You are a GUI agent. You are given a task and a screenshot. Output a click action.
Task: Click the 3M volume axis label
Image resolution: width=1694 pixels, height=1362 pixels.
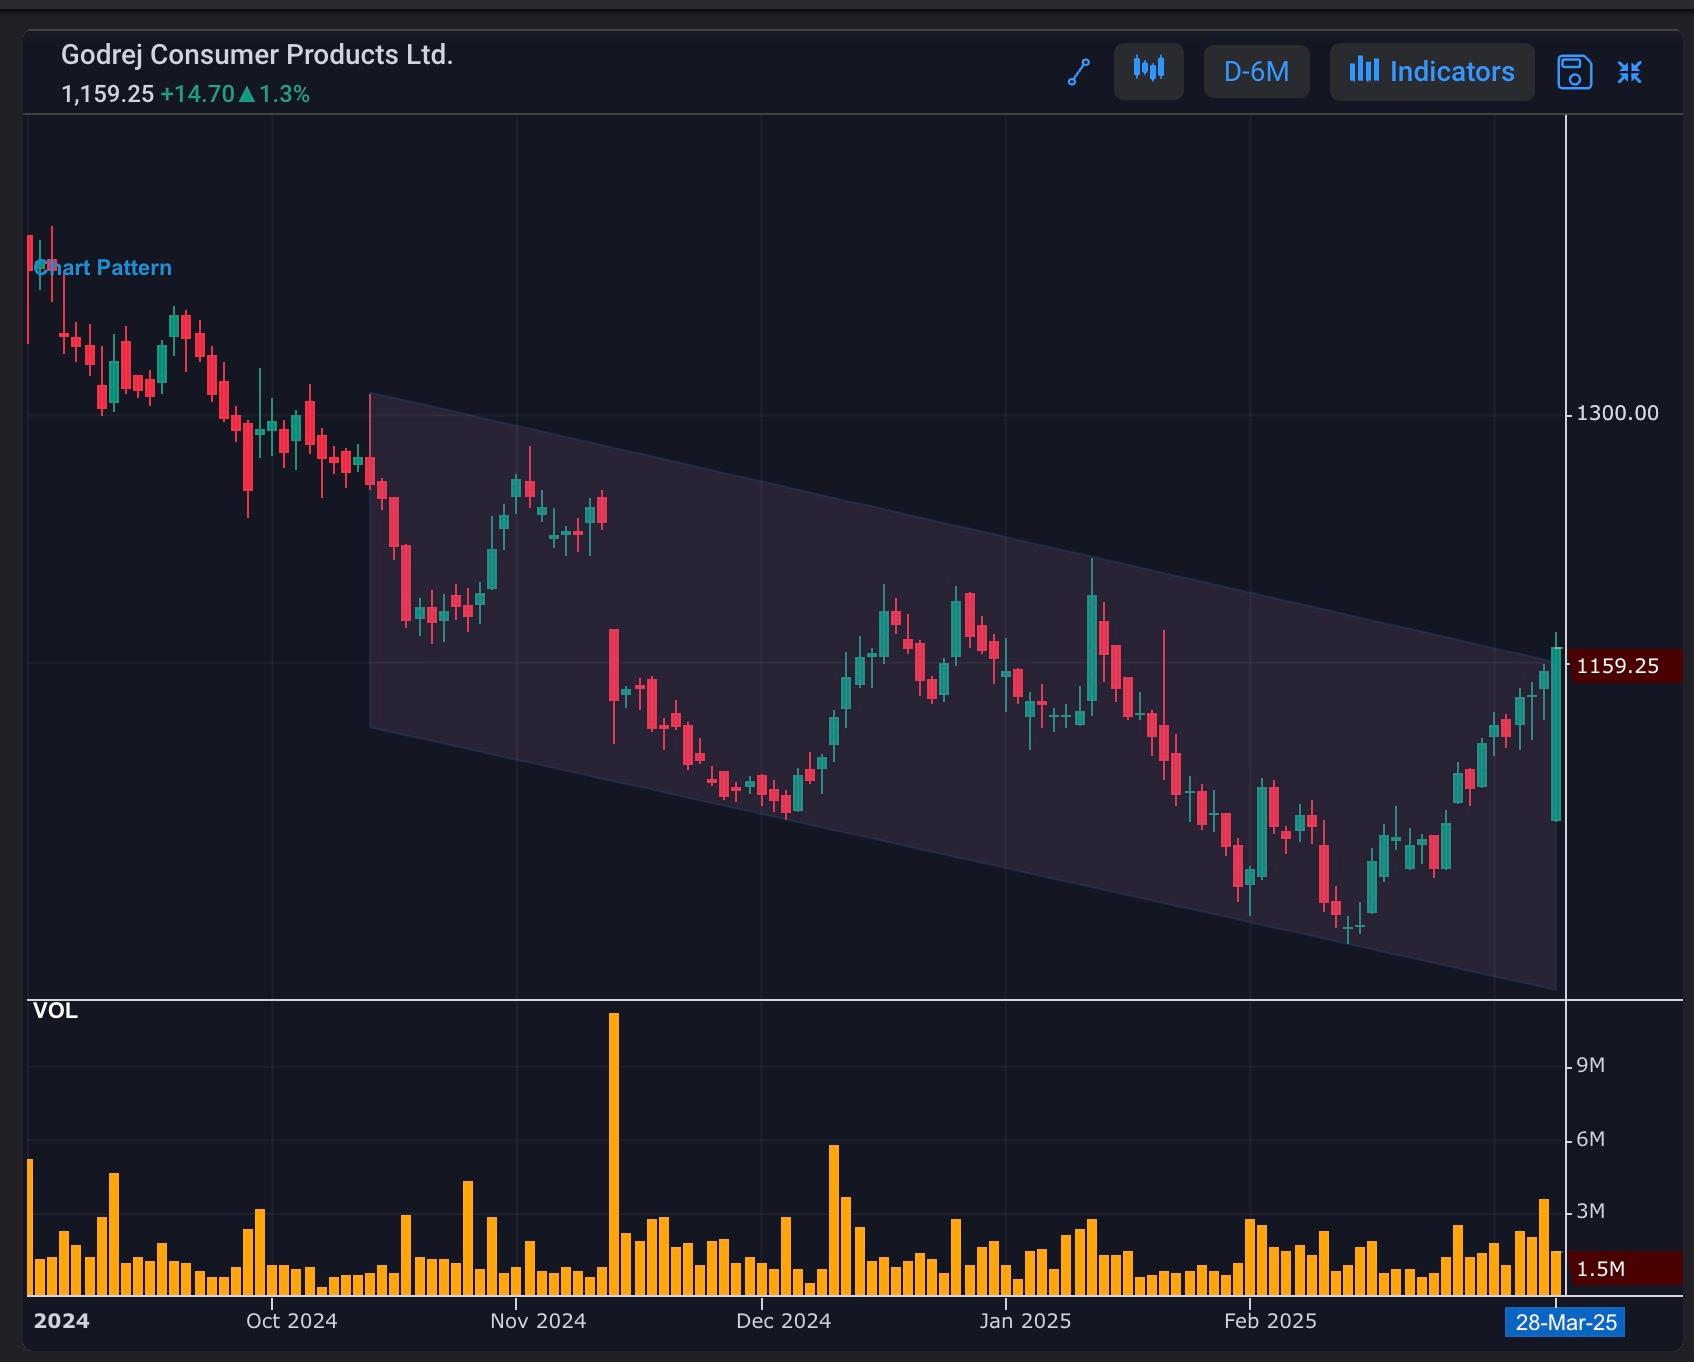point(1590,1211)
